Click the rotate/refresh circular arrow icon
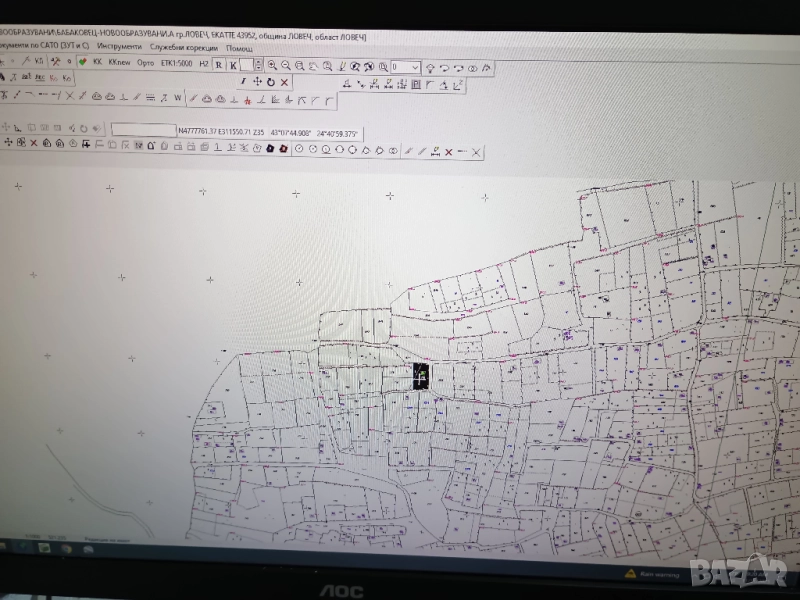800x600 pixels. 271,82
